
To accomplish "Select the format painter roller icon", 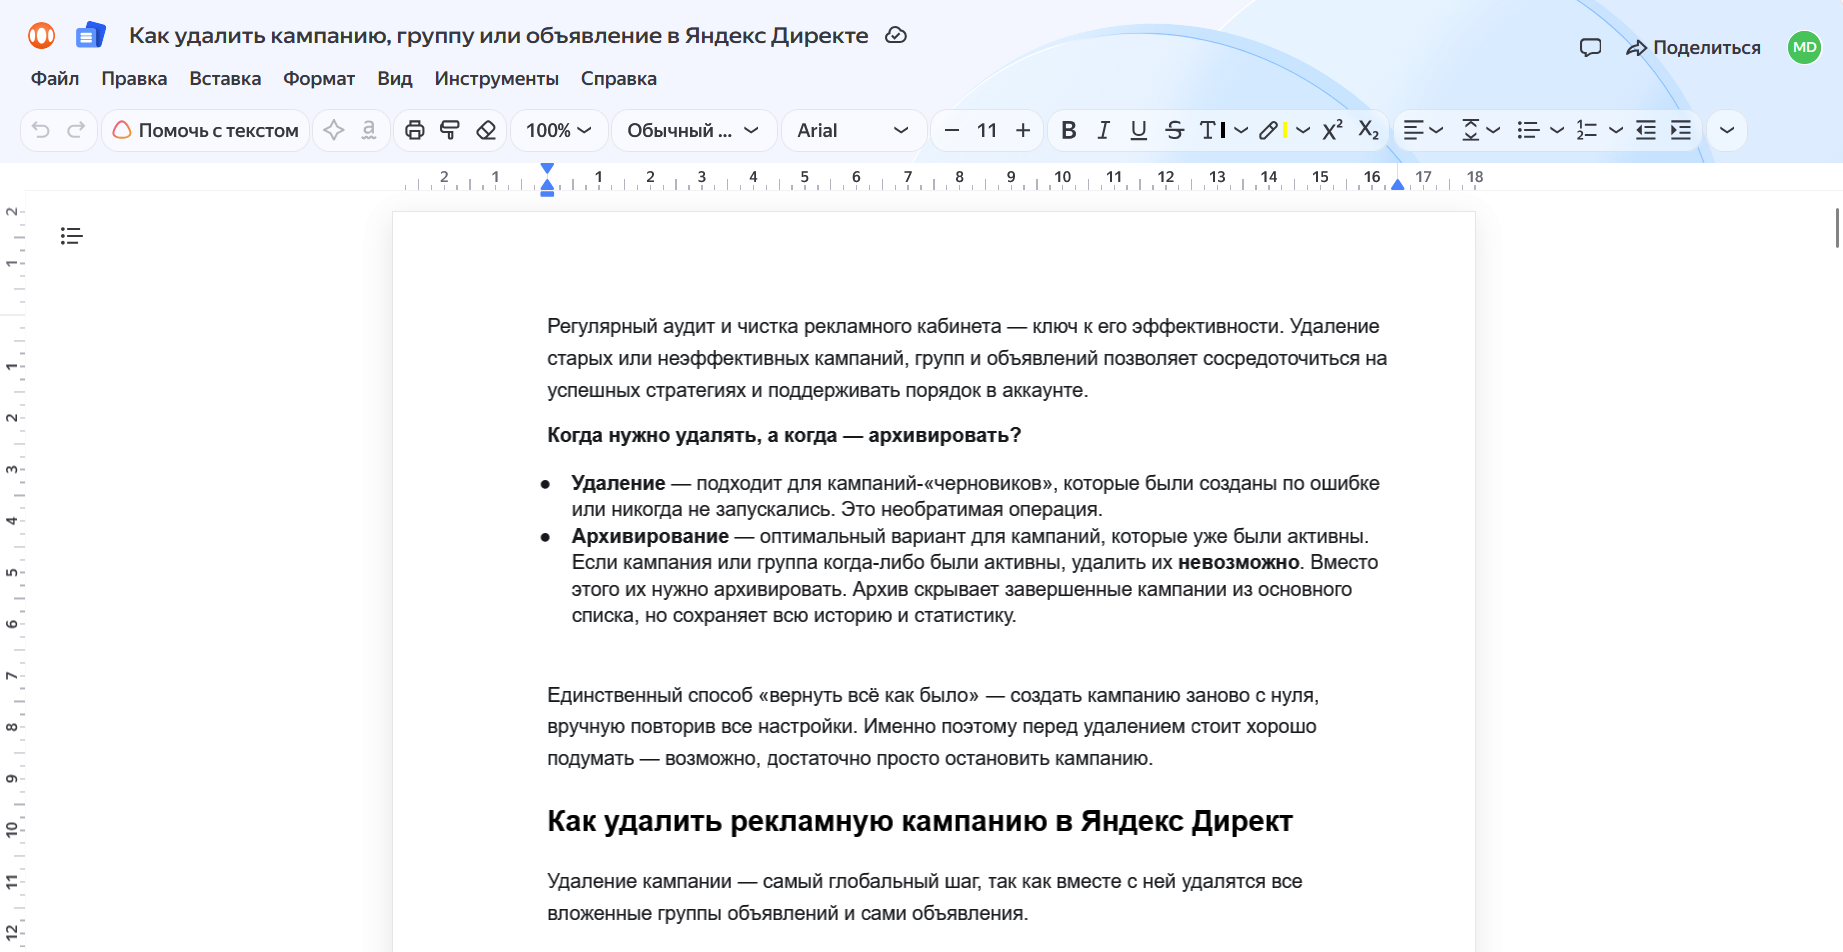I will point(450,130).
